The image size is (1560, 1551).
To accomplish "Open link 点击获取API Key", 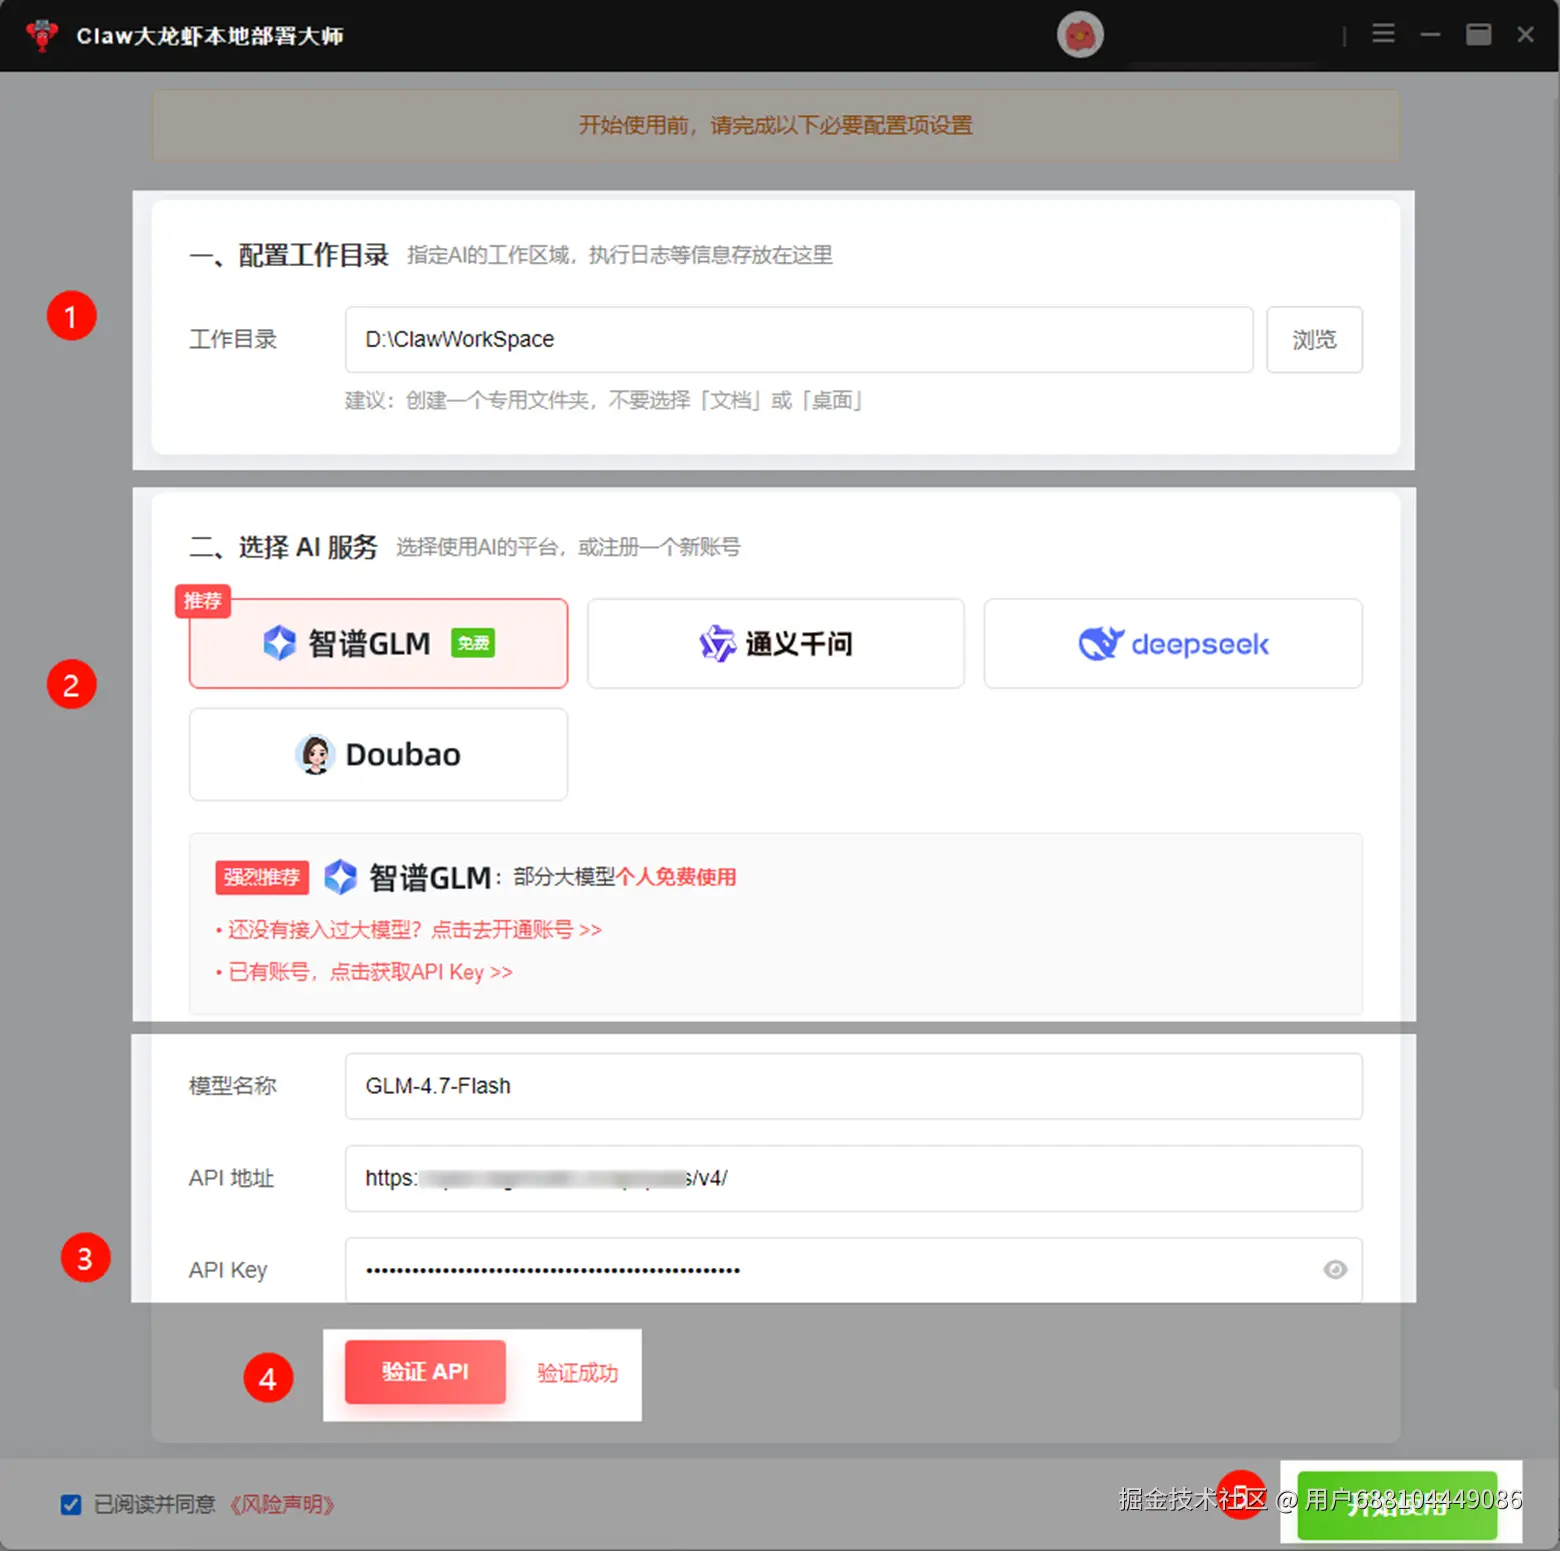I will (420, 972).
